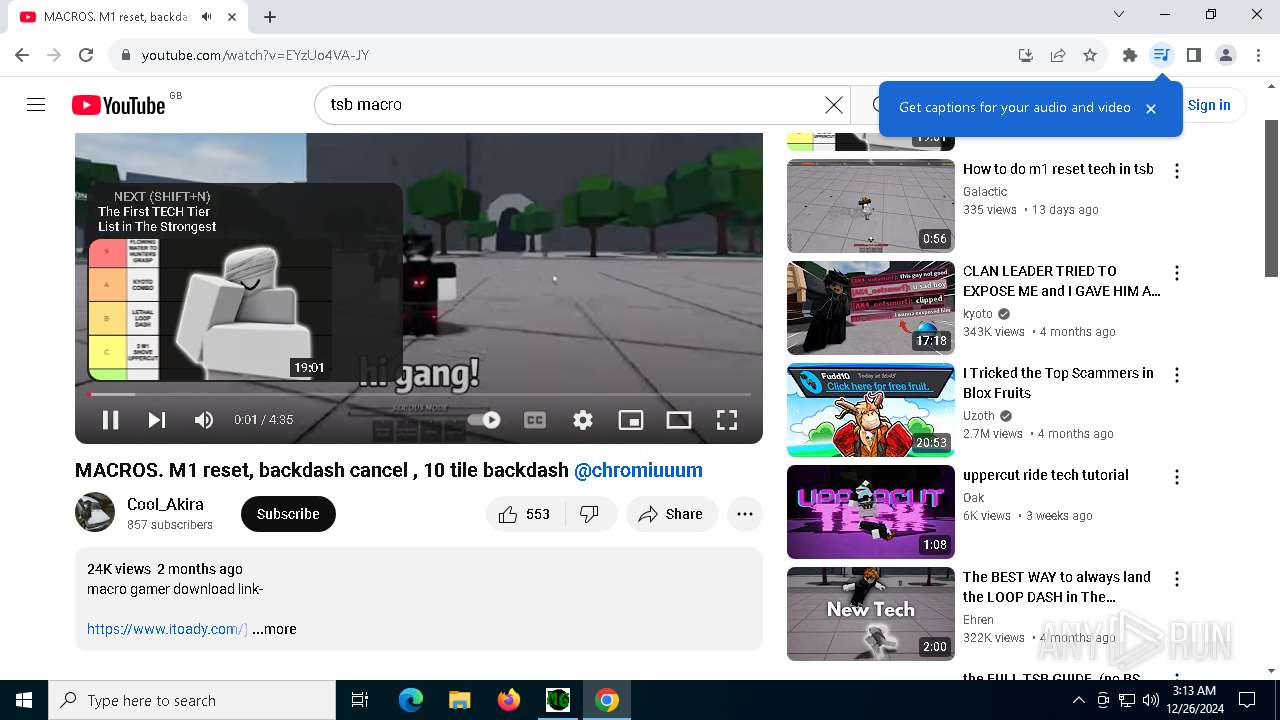Install page download icon in address bar

point(1026,55)
